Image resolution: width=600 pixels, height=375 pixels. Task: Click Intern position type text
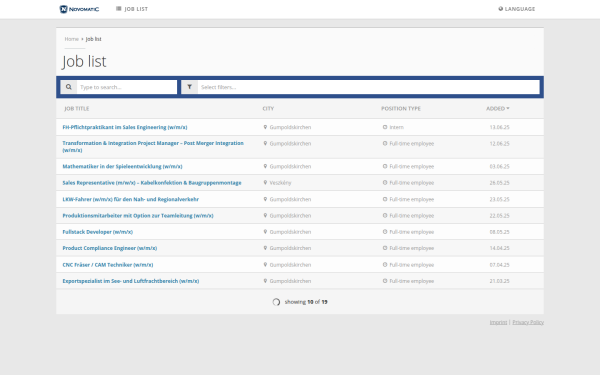click(x=396, y=127)
